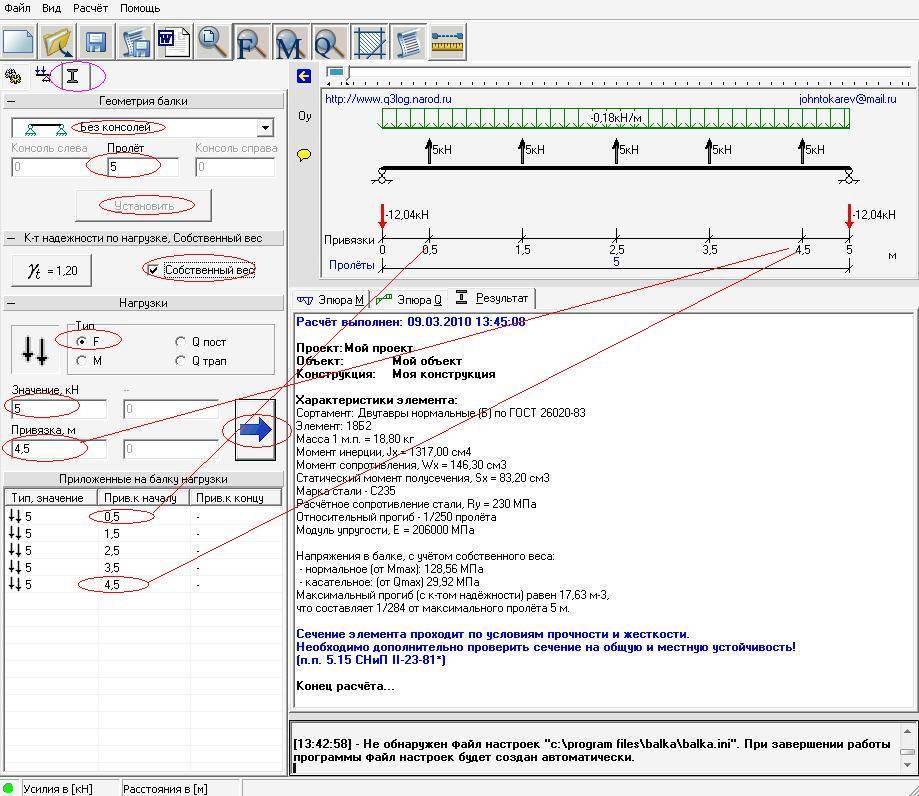This screenshot has height=796, width=919.
Task: Open the Без консолей beam type dropdown
Action: (266, 128)
